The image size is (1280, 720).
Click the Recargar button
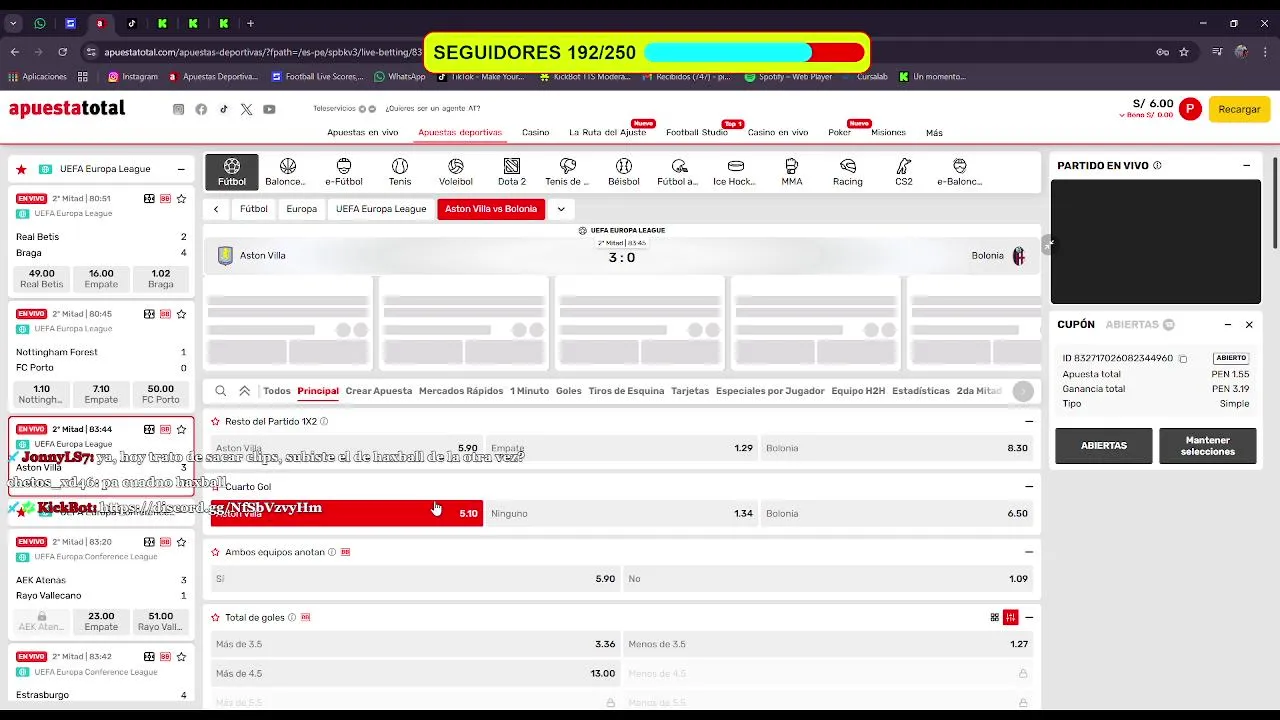tap(1239, 109)
